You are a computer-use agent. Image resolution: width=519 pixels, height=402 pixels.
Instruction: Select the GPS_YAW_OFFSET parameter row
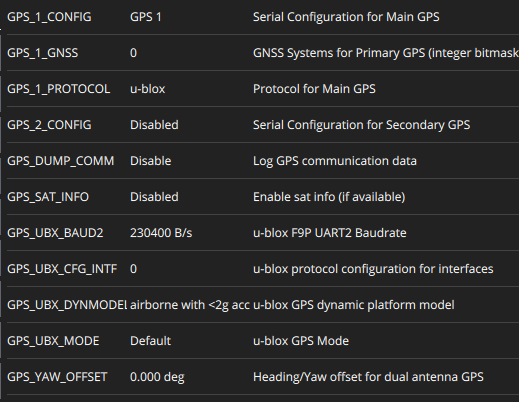click(263, 377)
